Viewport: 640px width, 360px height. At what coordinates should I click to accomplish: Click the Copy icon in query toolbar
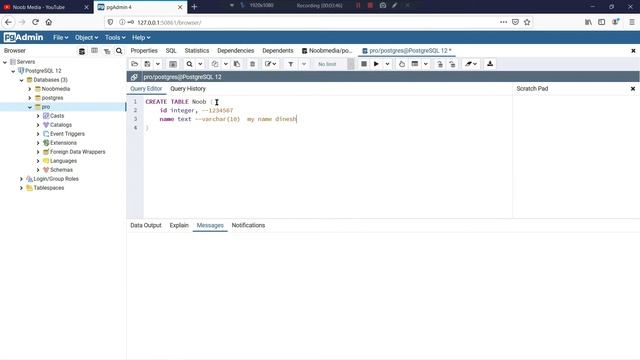click(x=215, y=64)
